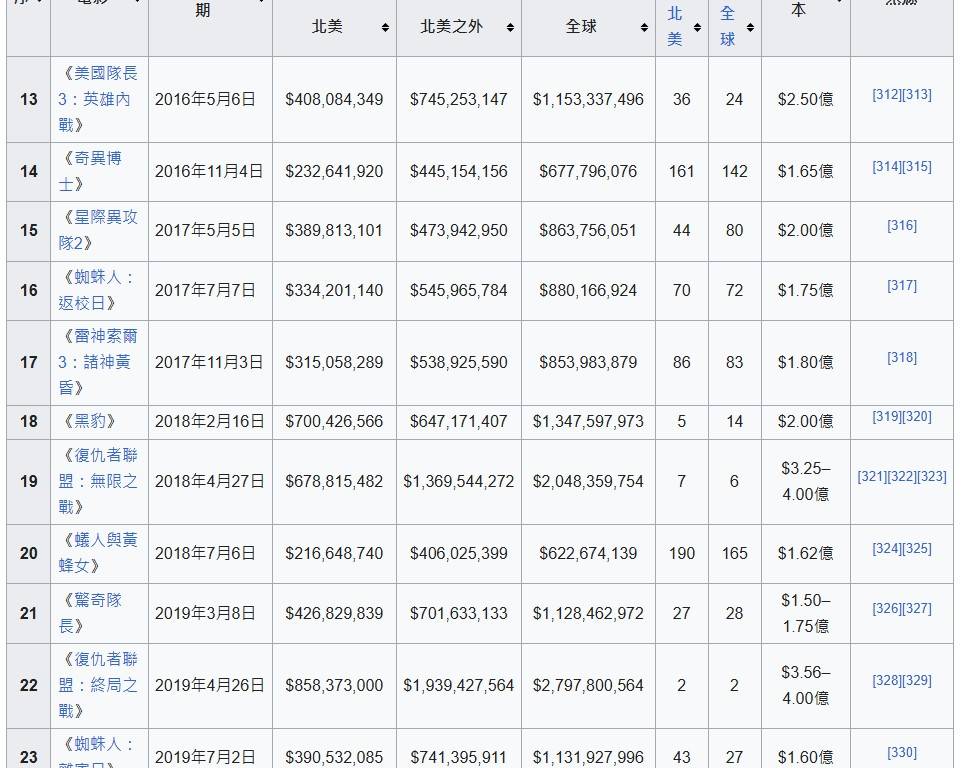Screen dimensions: 964x768
Task: Follow citation [328]
Action: point(887,680)
